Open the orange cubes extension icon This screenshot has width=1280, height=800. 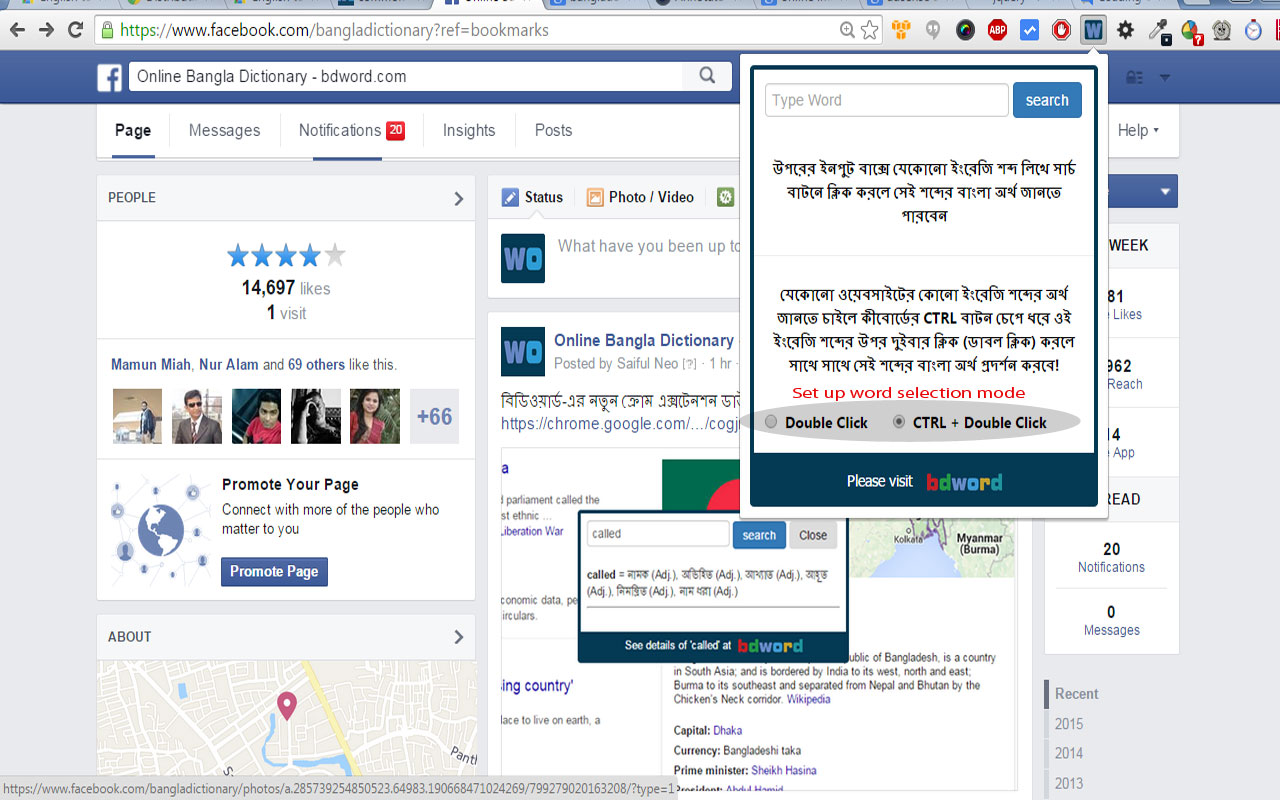pyautogui.click(x=901, y=30)
